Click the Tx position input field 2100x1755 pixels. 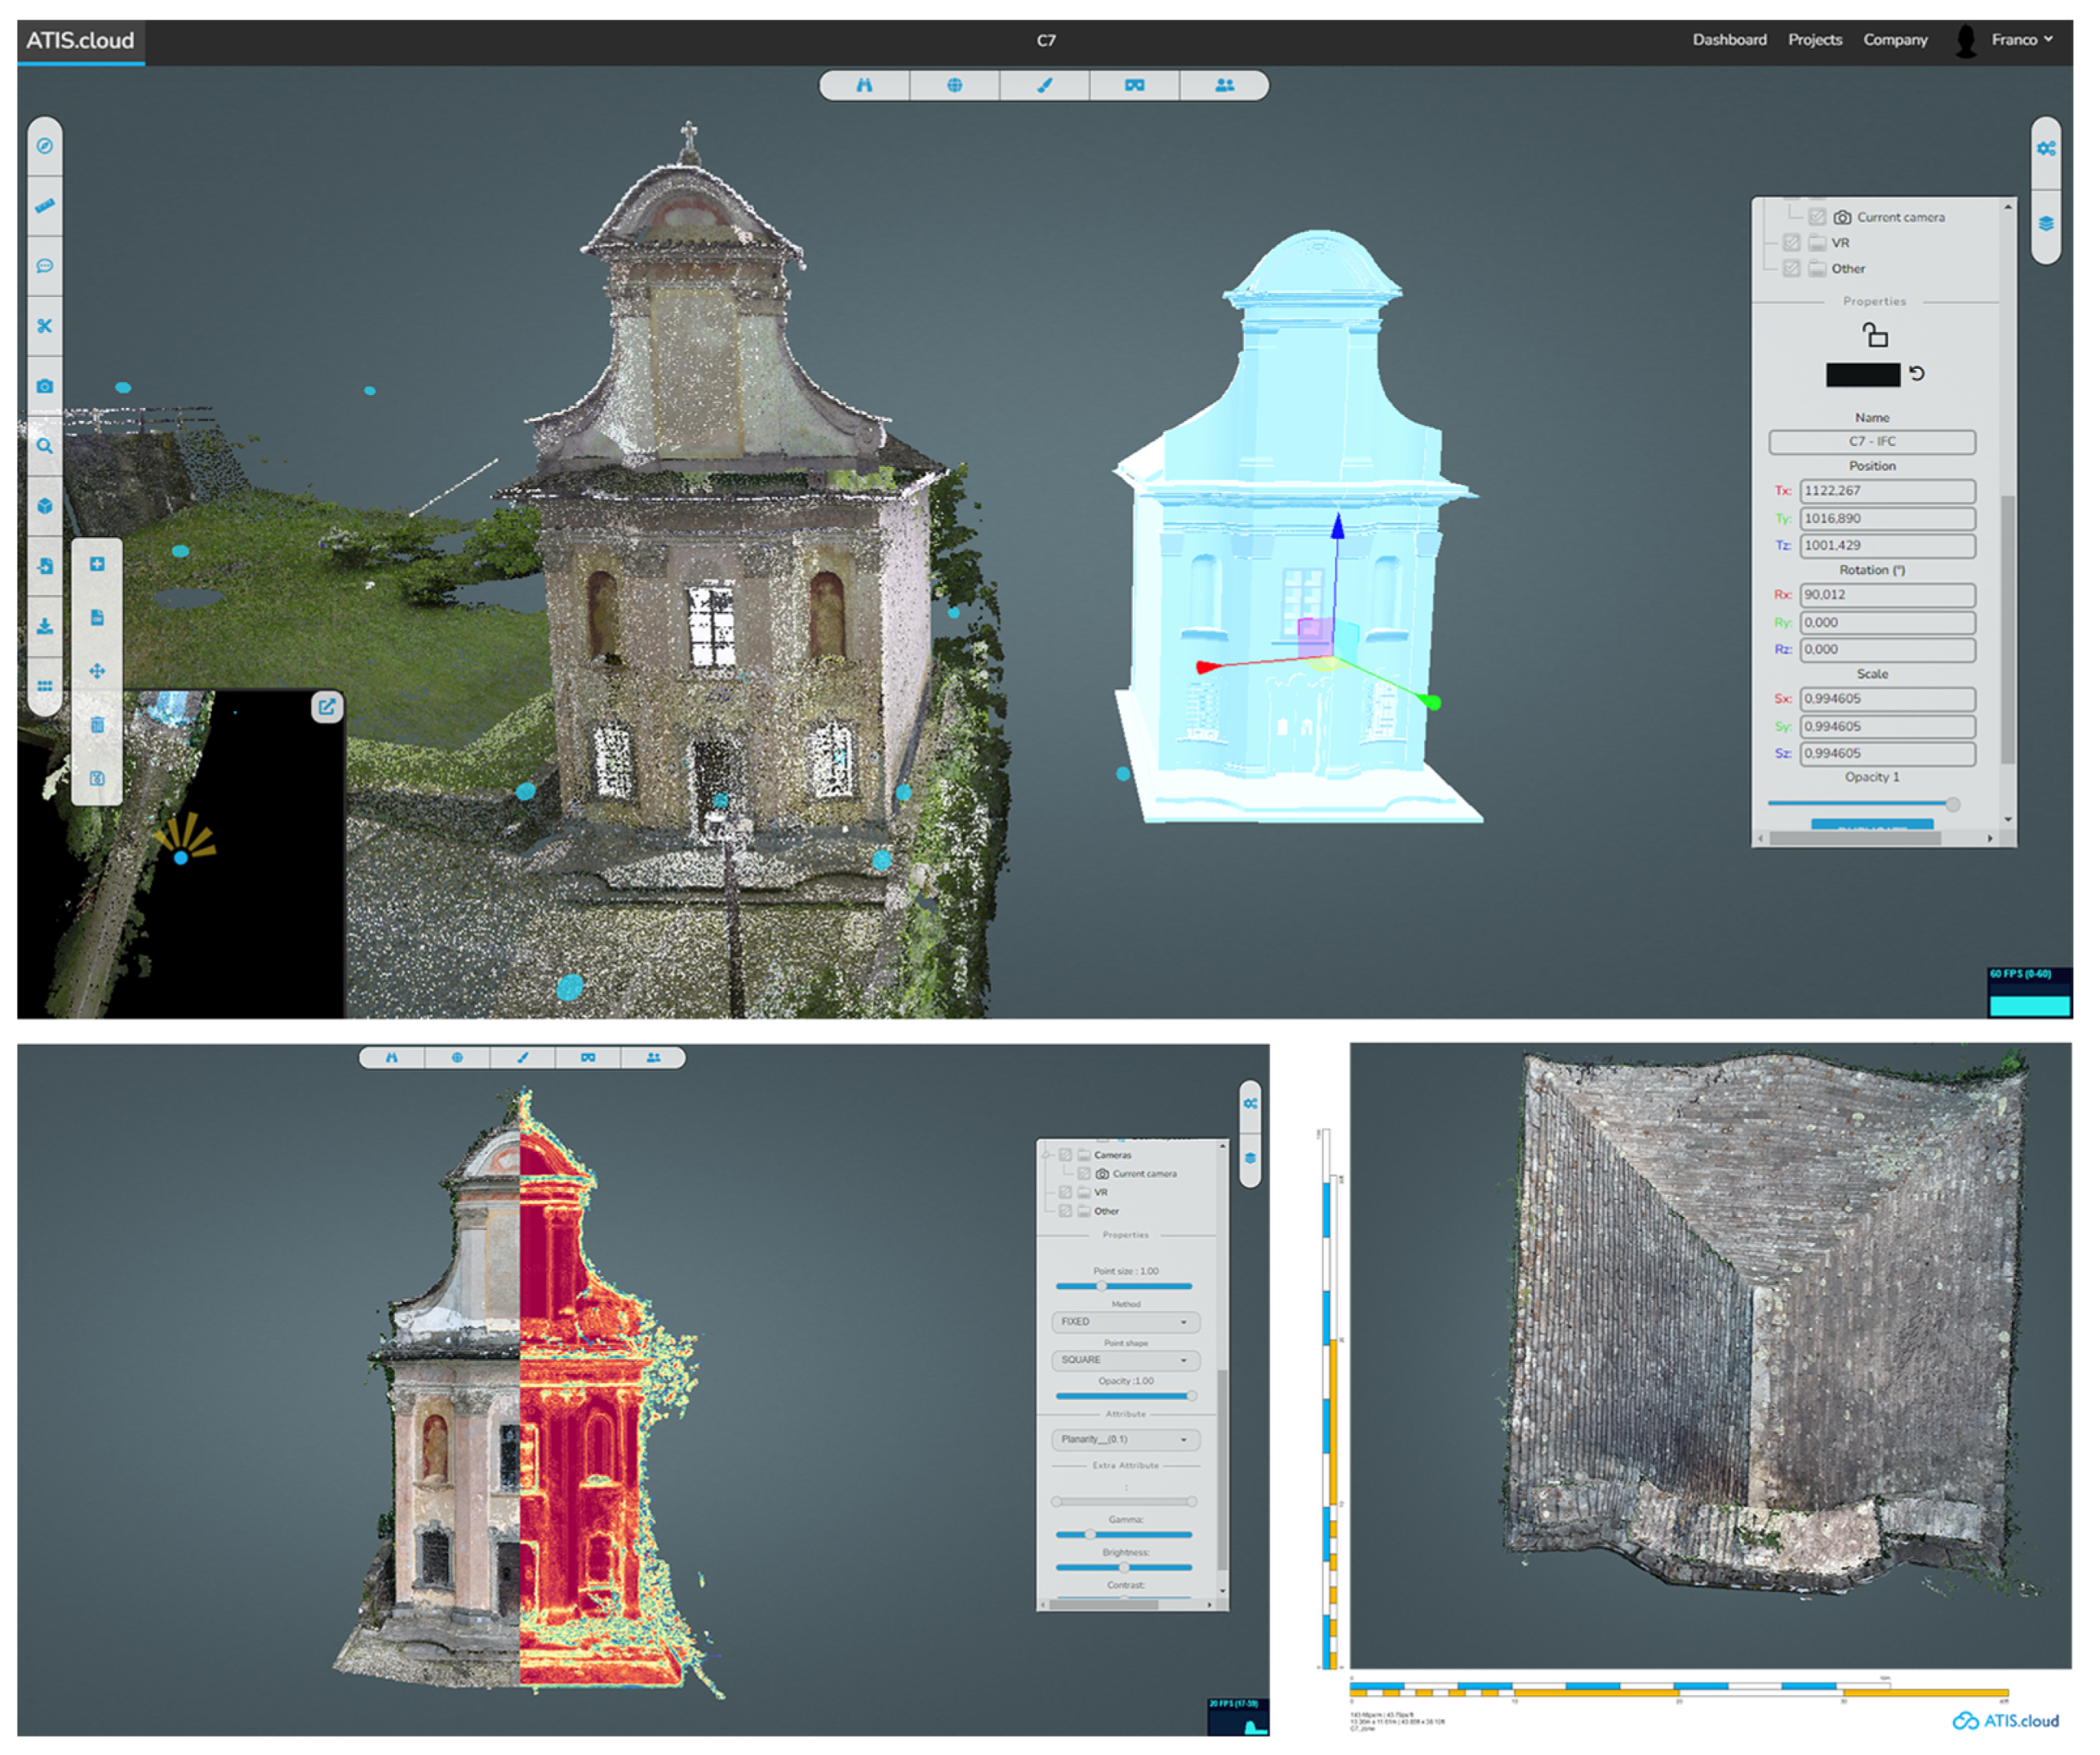pyautogui.click(x=1886, y=491)
